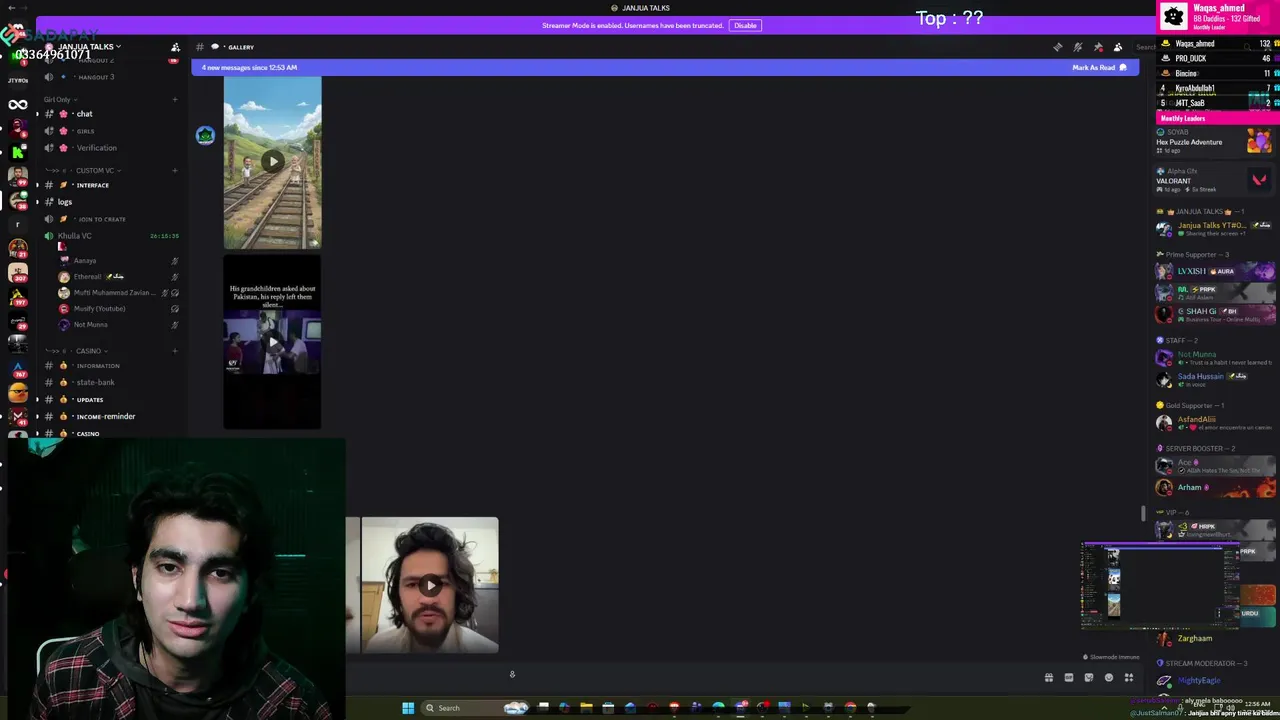The image size is (1280, 720).
Task: Add channel to CUSTOM VC category
Action: (174, 170)
